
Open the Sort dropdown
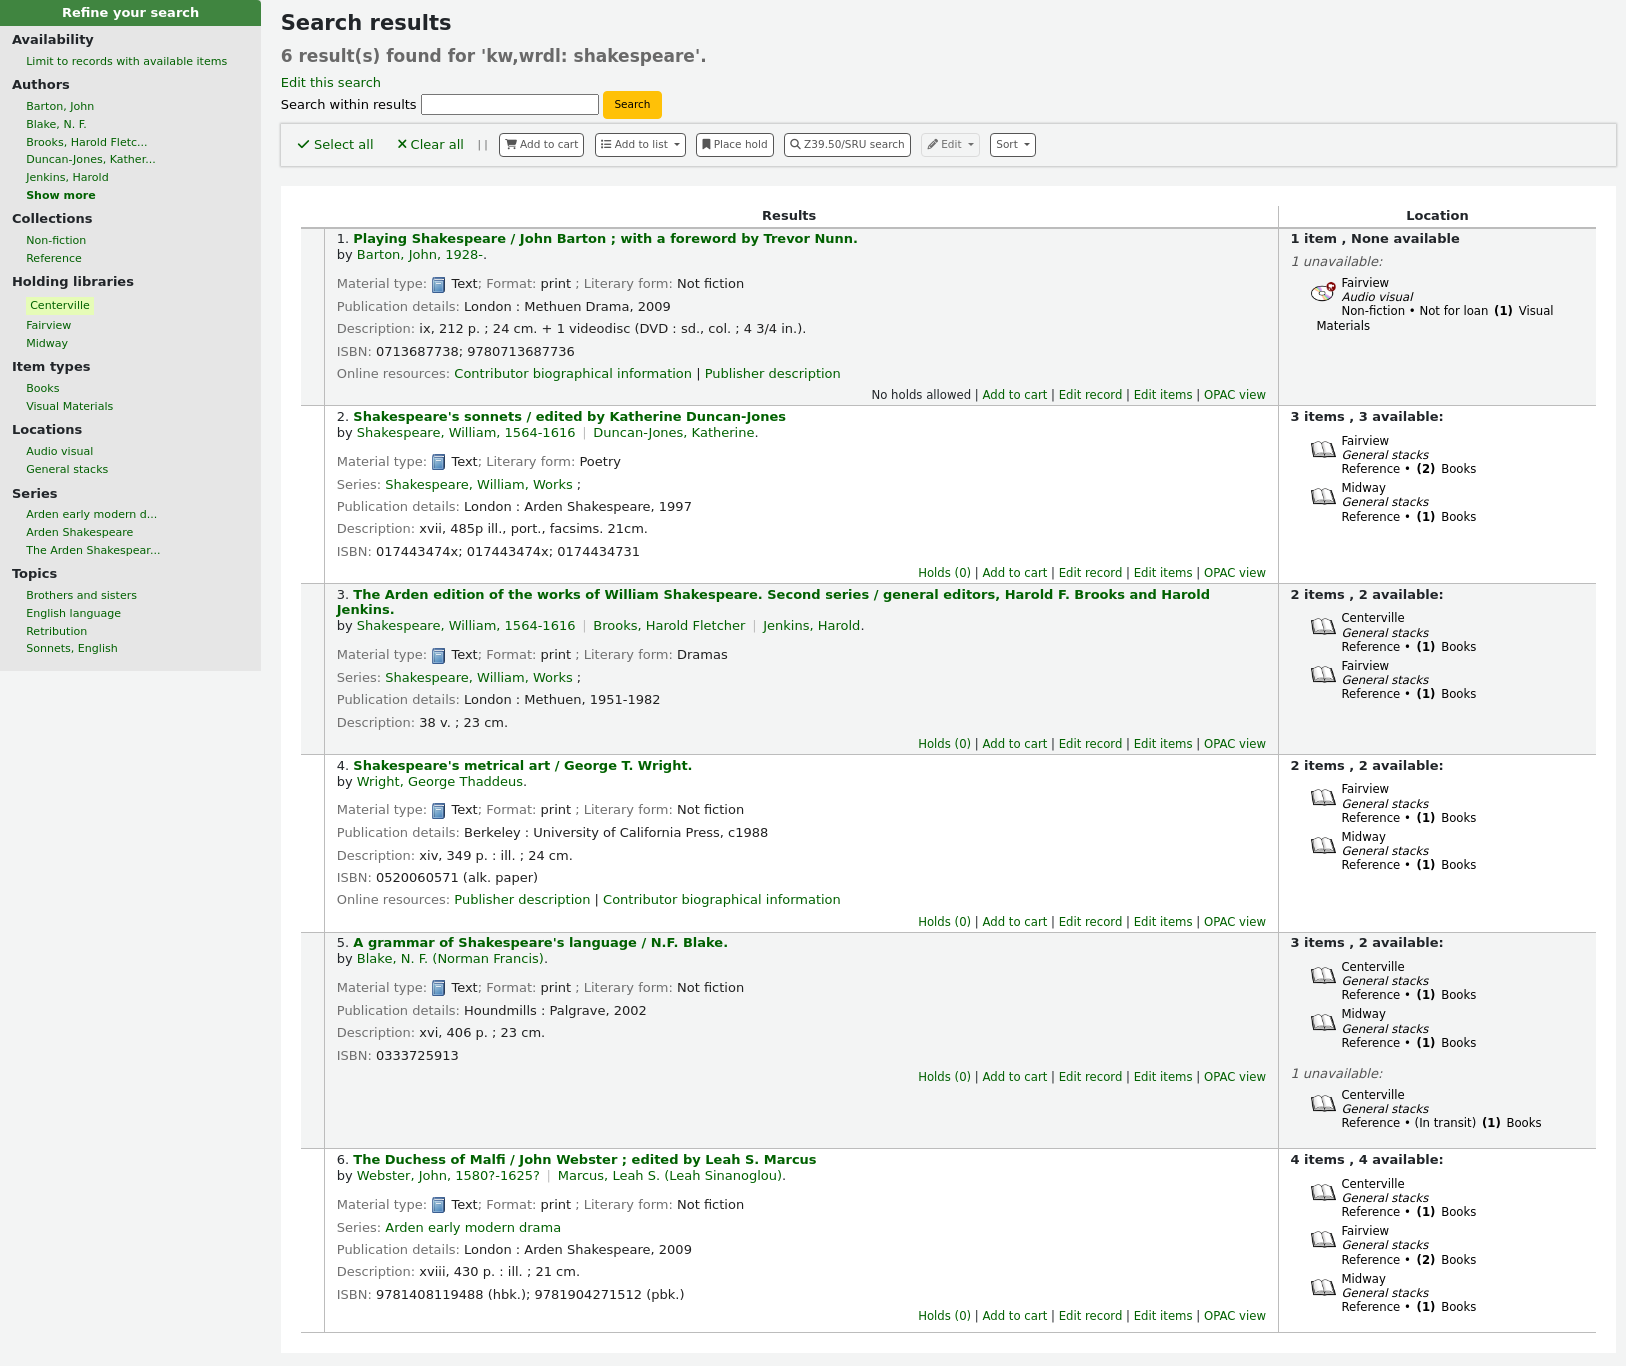1012,145
